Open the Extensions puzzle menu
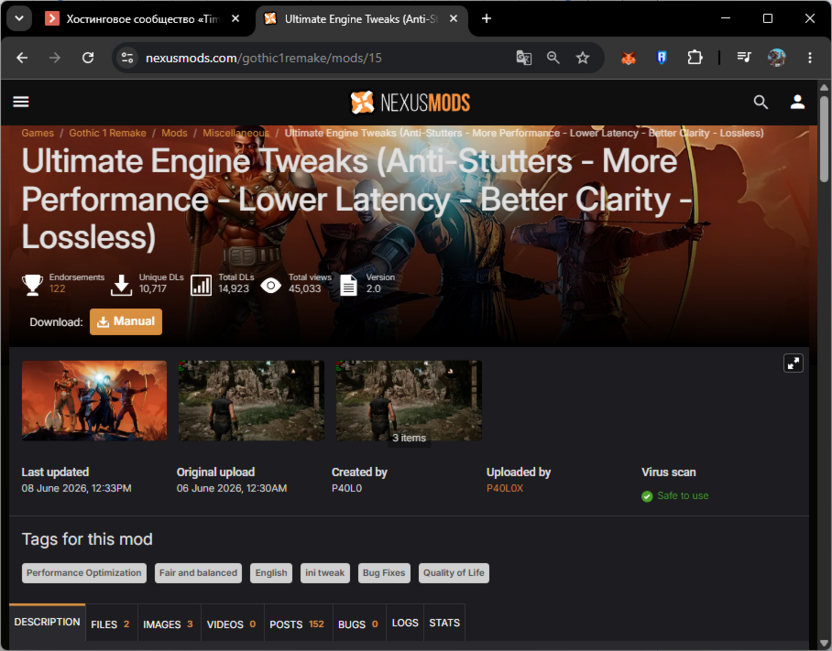The width and height of the screenshot is (832, 651). coord(695,58)
